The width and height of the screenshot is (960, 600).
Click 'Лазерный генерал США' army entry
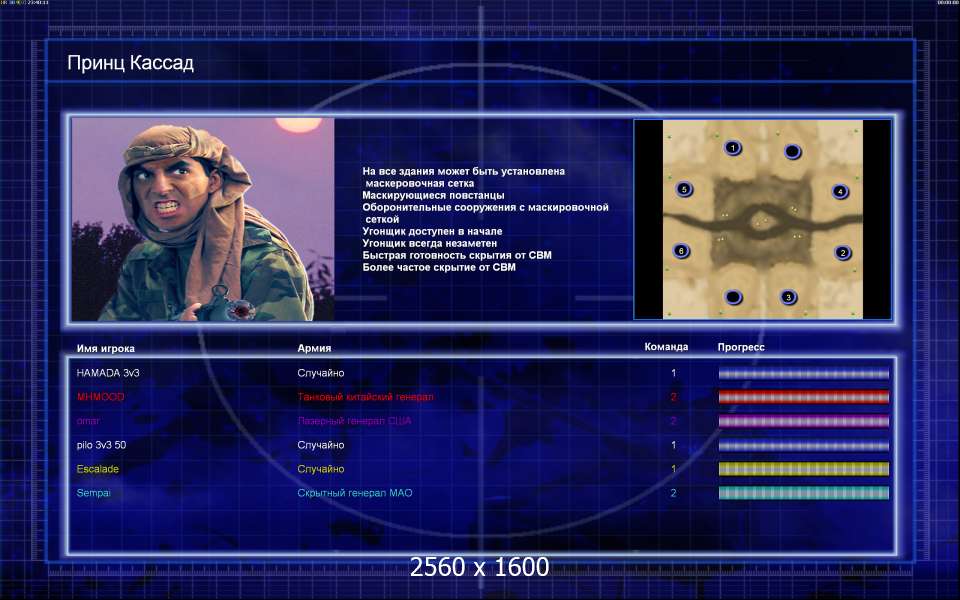click(x=354, y=421)
